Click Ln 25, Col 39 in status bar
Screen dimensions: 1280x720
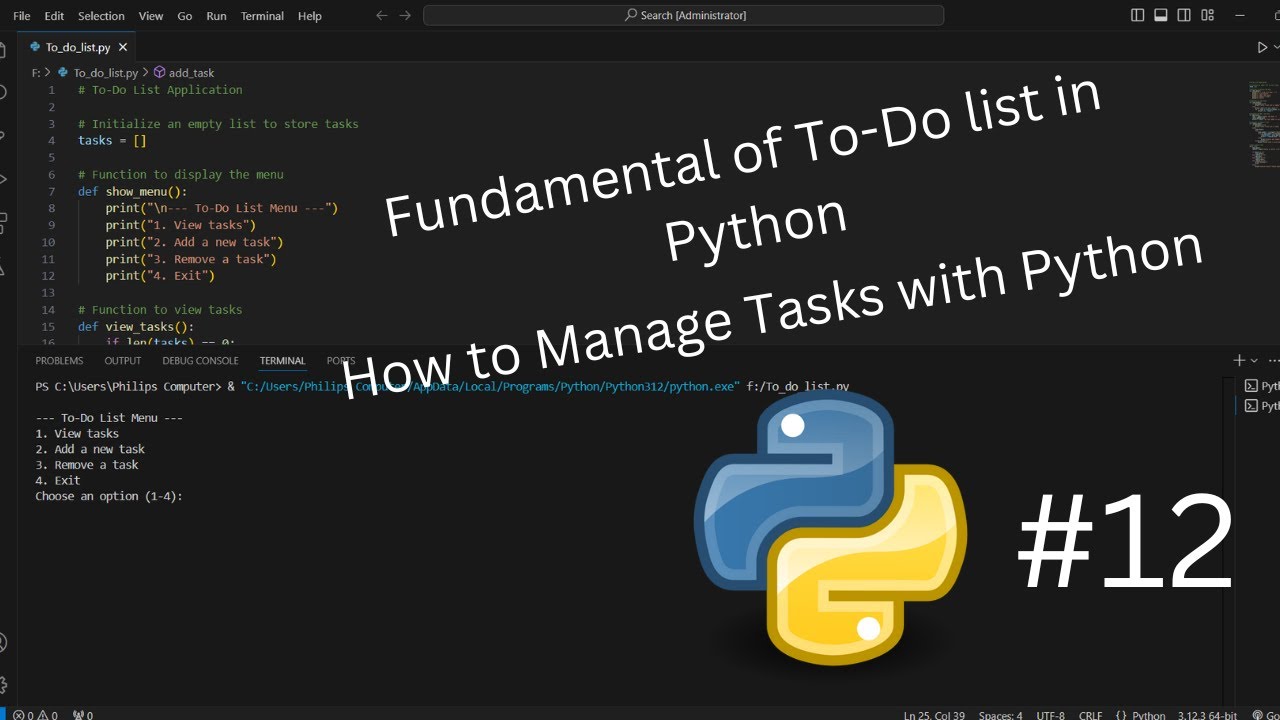click(934, 715)
